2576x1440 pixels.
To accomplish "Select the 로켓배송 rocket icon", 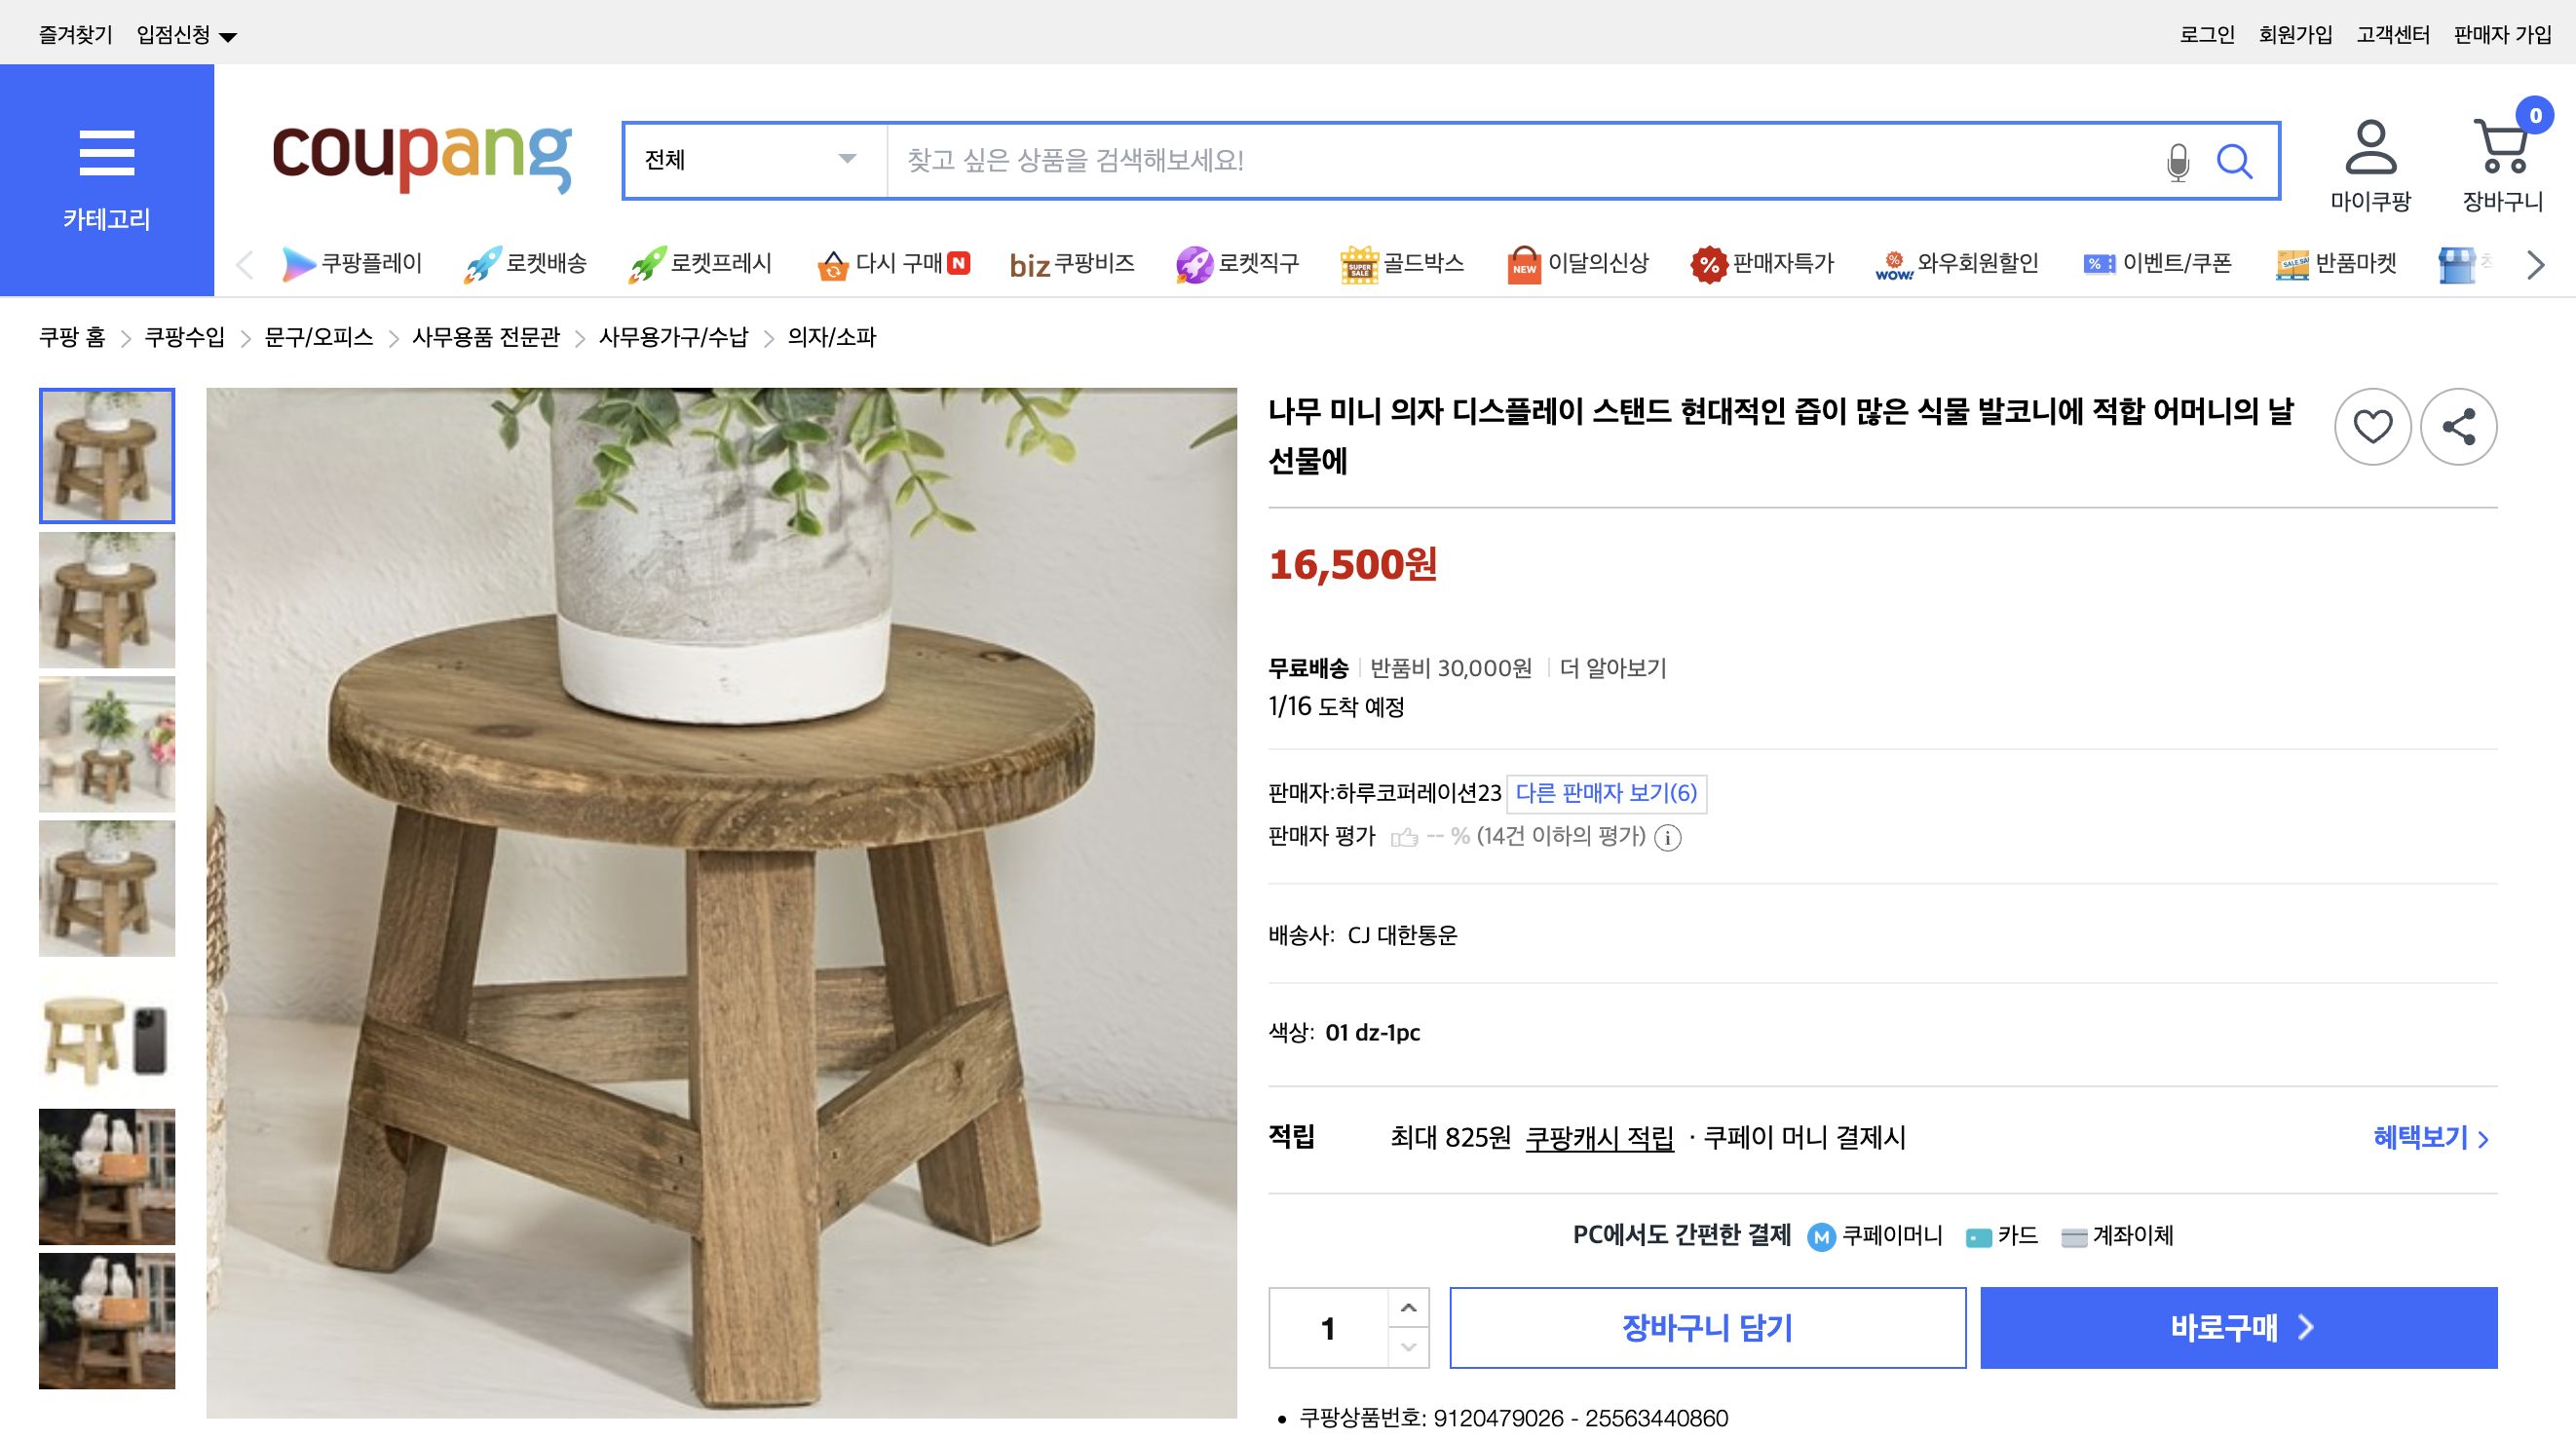I will point(484,262).
